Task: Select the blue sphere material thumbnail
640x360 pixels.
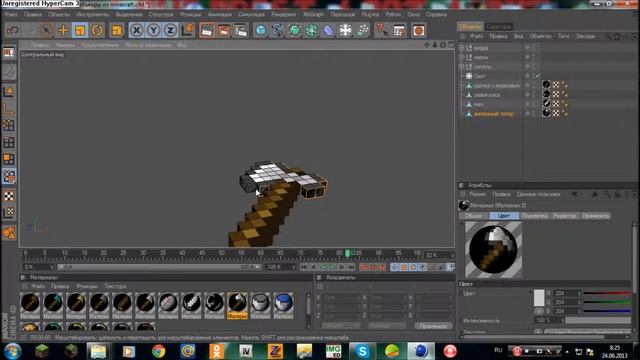Action: (x=283, y=305)
